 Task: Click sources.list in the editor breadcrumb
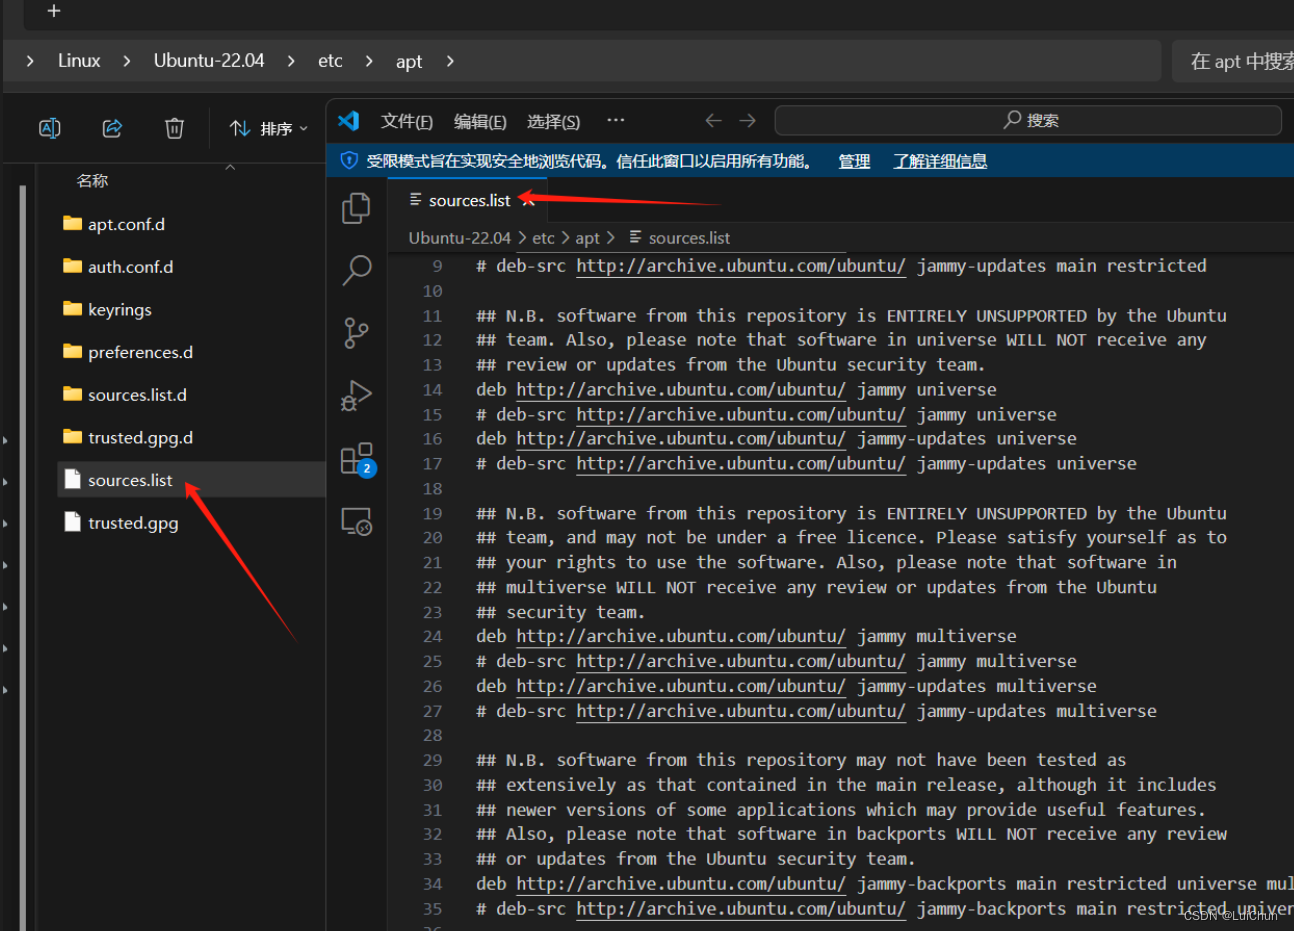coord(689,238)
